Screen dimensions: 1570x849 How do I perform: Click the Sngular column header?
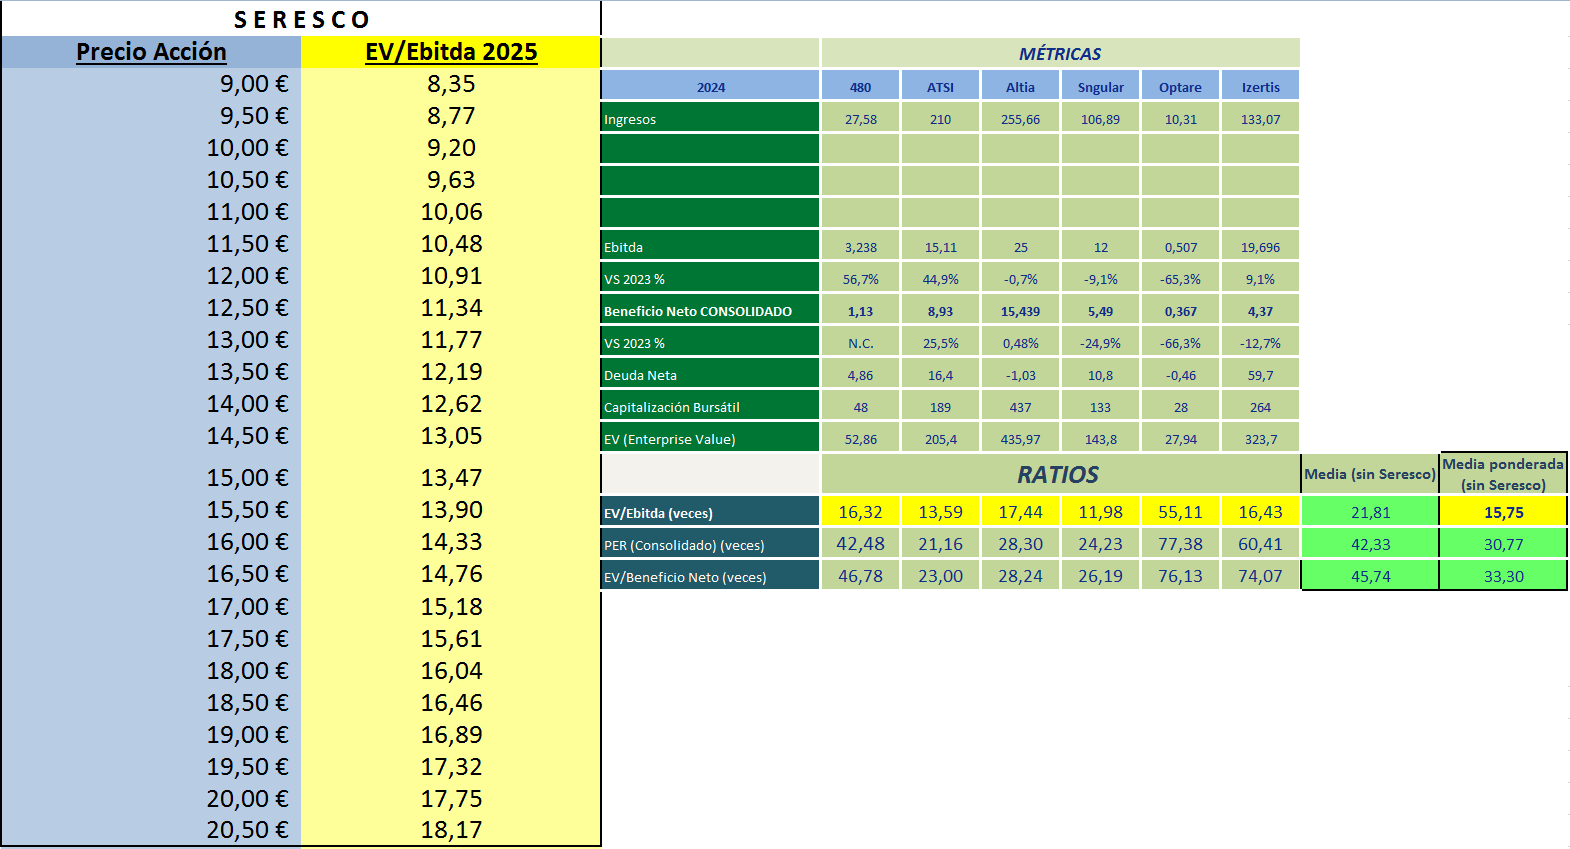tap(1100, 87)
